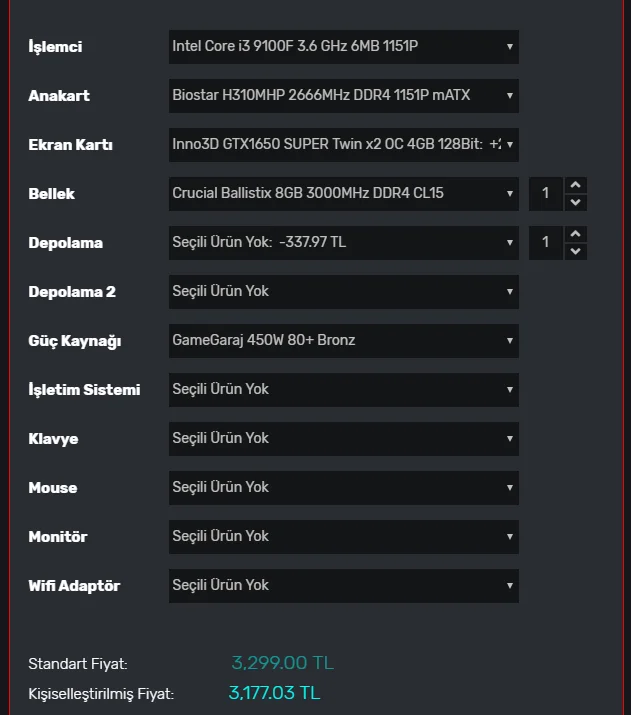This screenshot has height=715, width=631.
Task: Decrease Depolama quantity with down arrow
Action: tap(575, 251)
